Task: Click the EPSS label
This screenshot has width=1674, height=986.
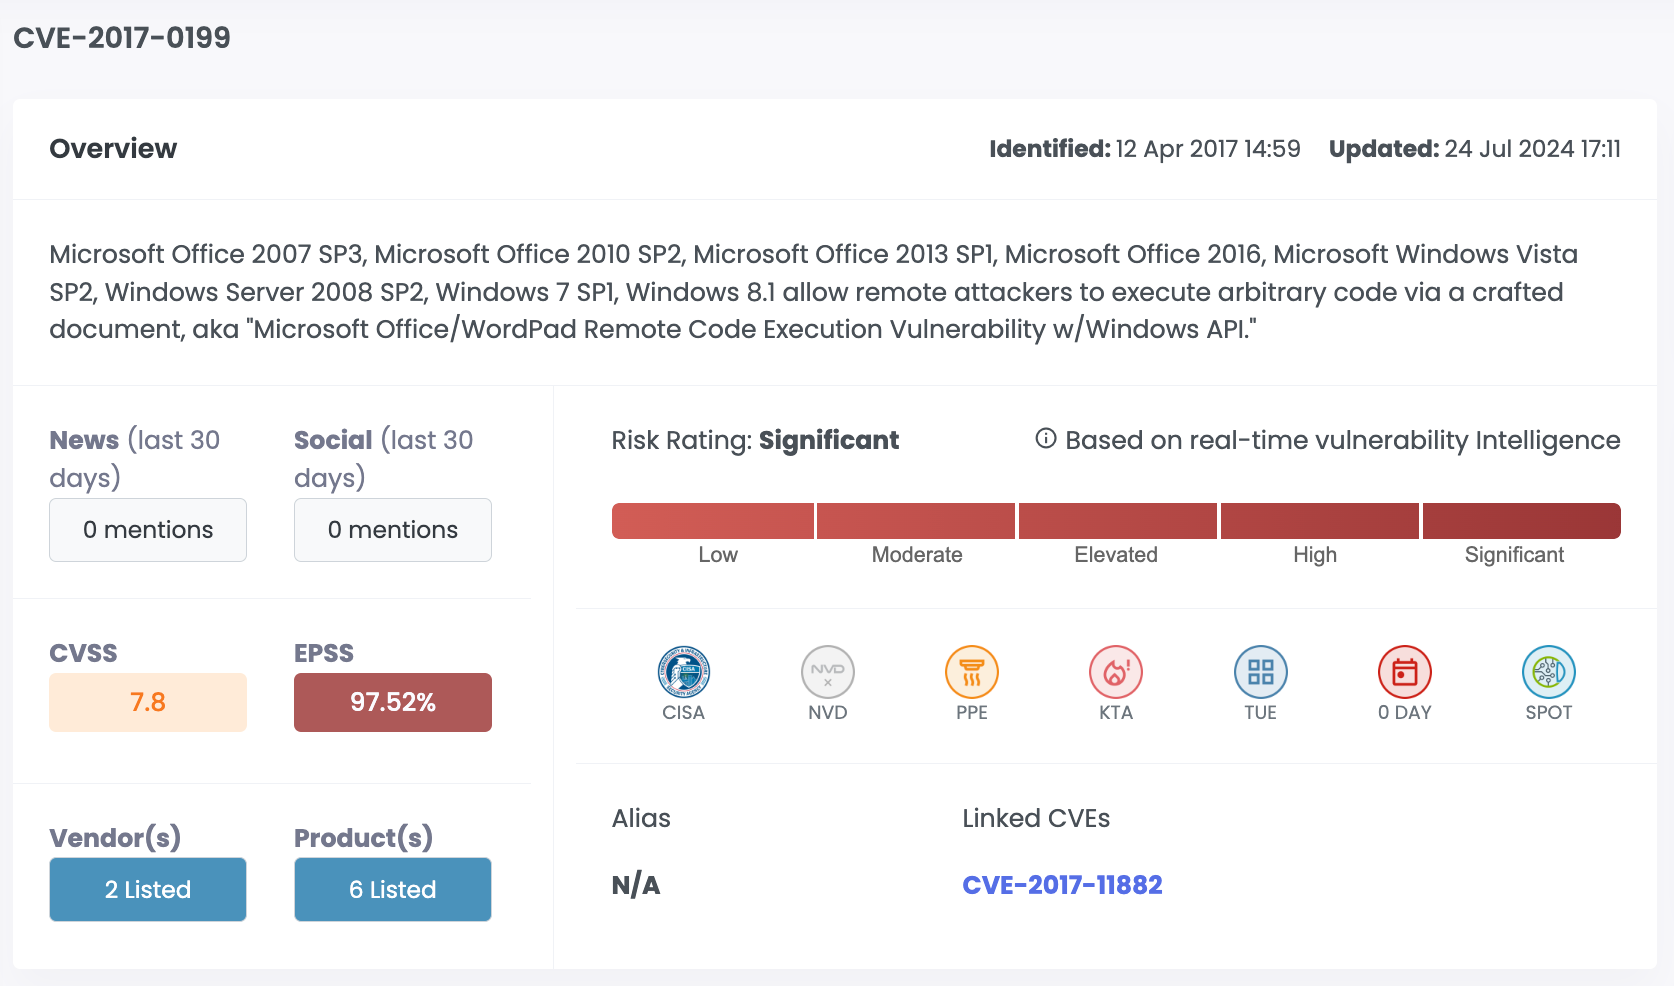Action: [324, 653]
